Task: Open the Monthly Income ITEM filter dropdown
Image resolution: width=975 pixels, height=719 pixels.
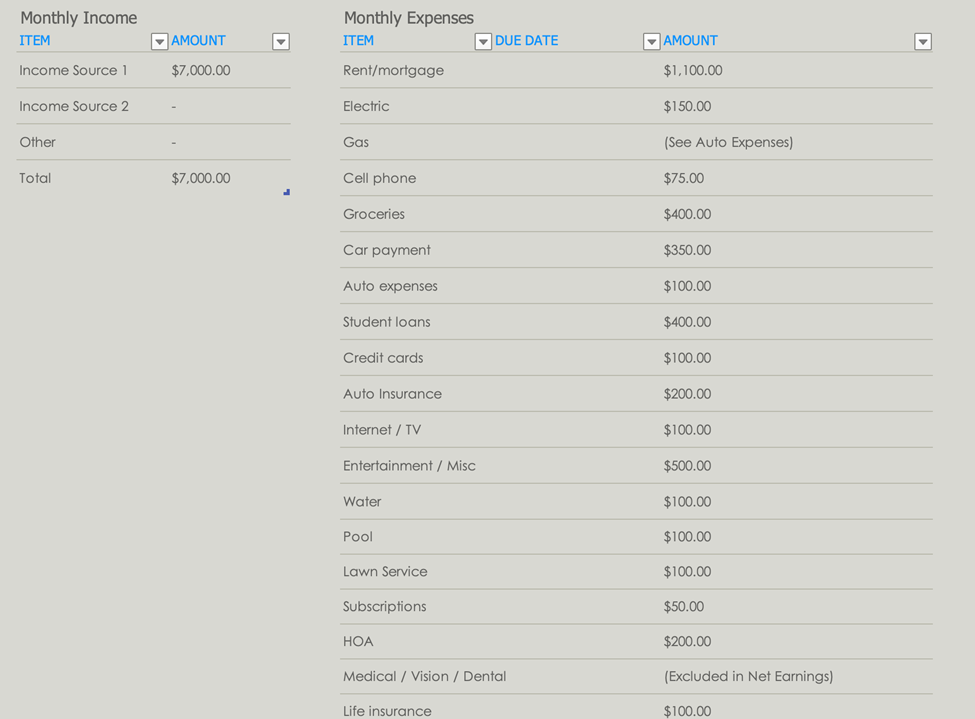Action: (159, 42)
